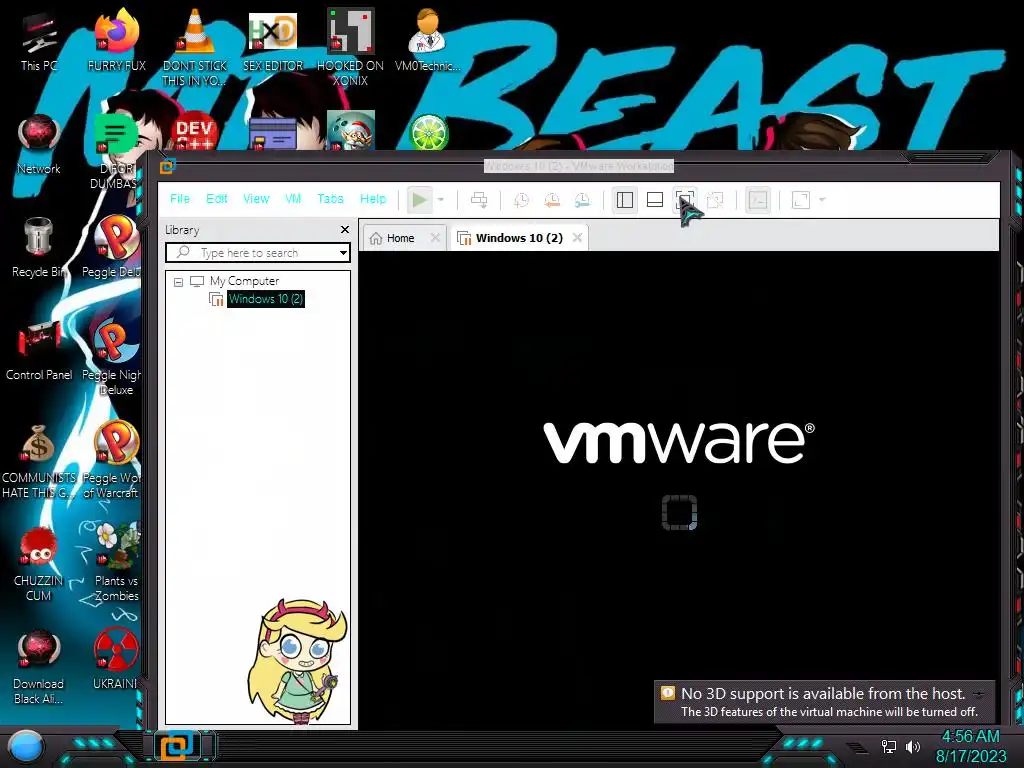1024x768 pixels.
Task: Click the network tray icon
Action: pos(888,746)
